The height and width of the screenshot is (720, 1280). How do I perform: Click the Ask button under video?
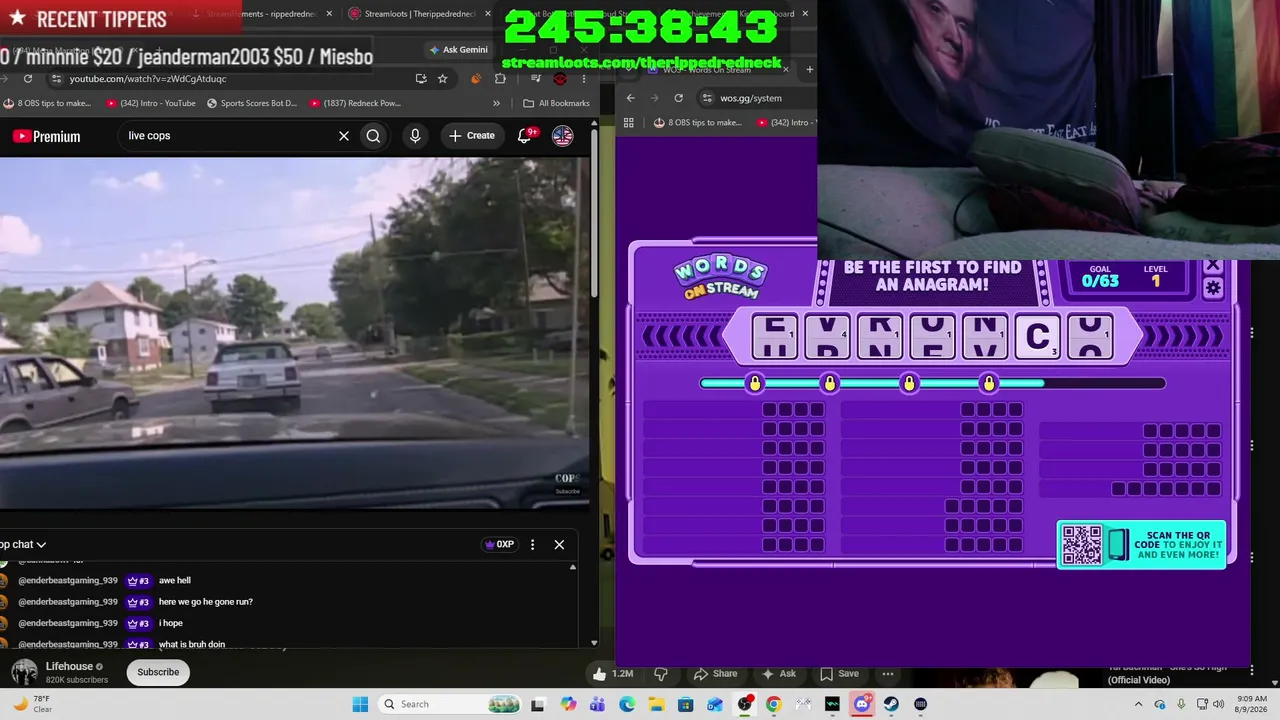(778, 674)
